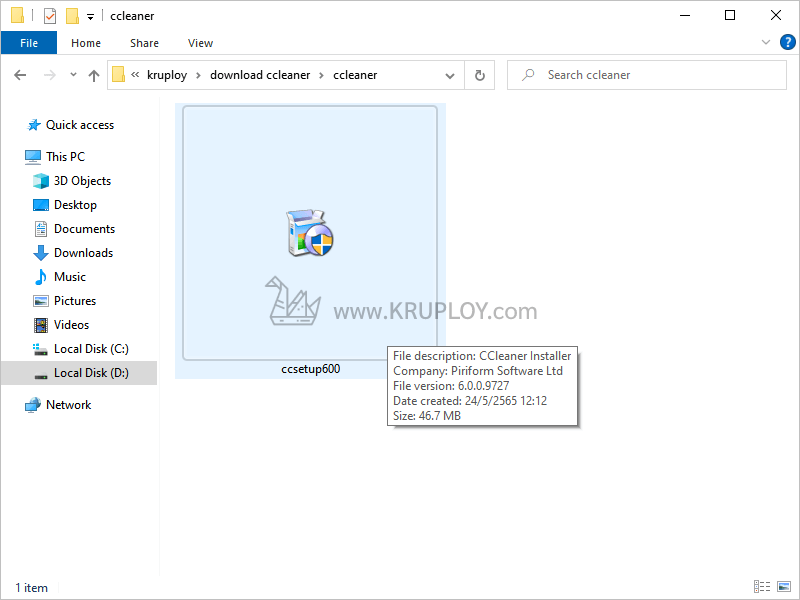Click the address bar folder icon
This screenshot has width=800, height=600.
(118, 75)
